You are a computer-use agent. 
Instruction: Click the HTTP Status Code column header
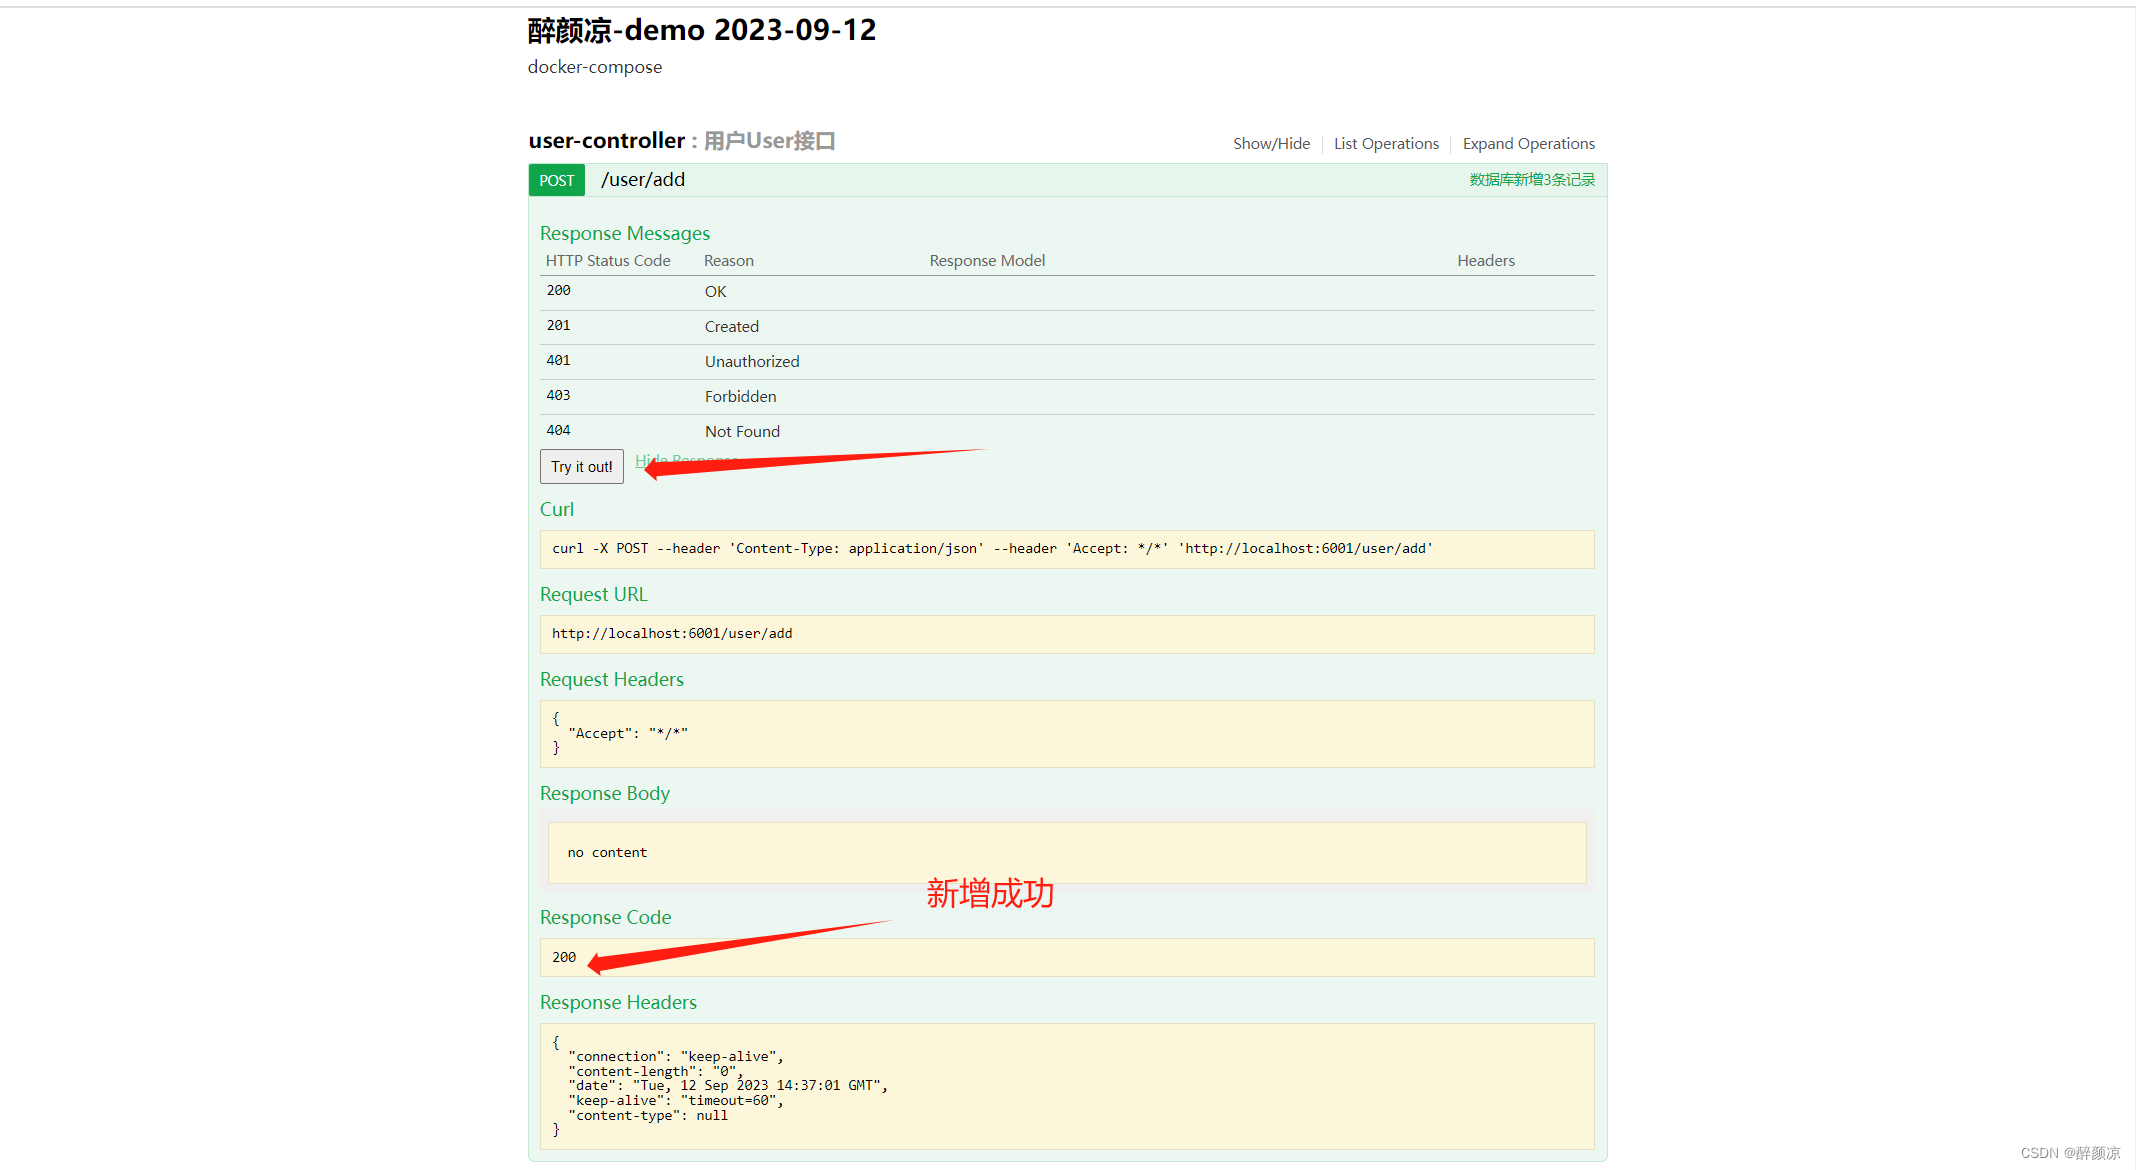point(608,261)
